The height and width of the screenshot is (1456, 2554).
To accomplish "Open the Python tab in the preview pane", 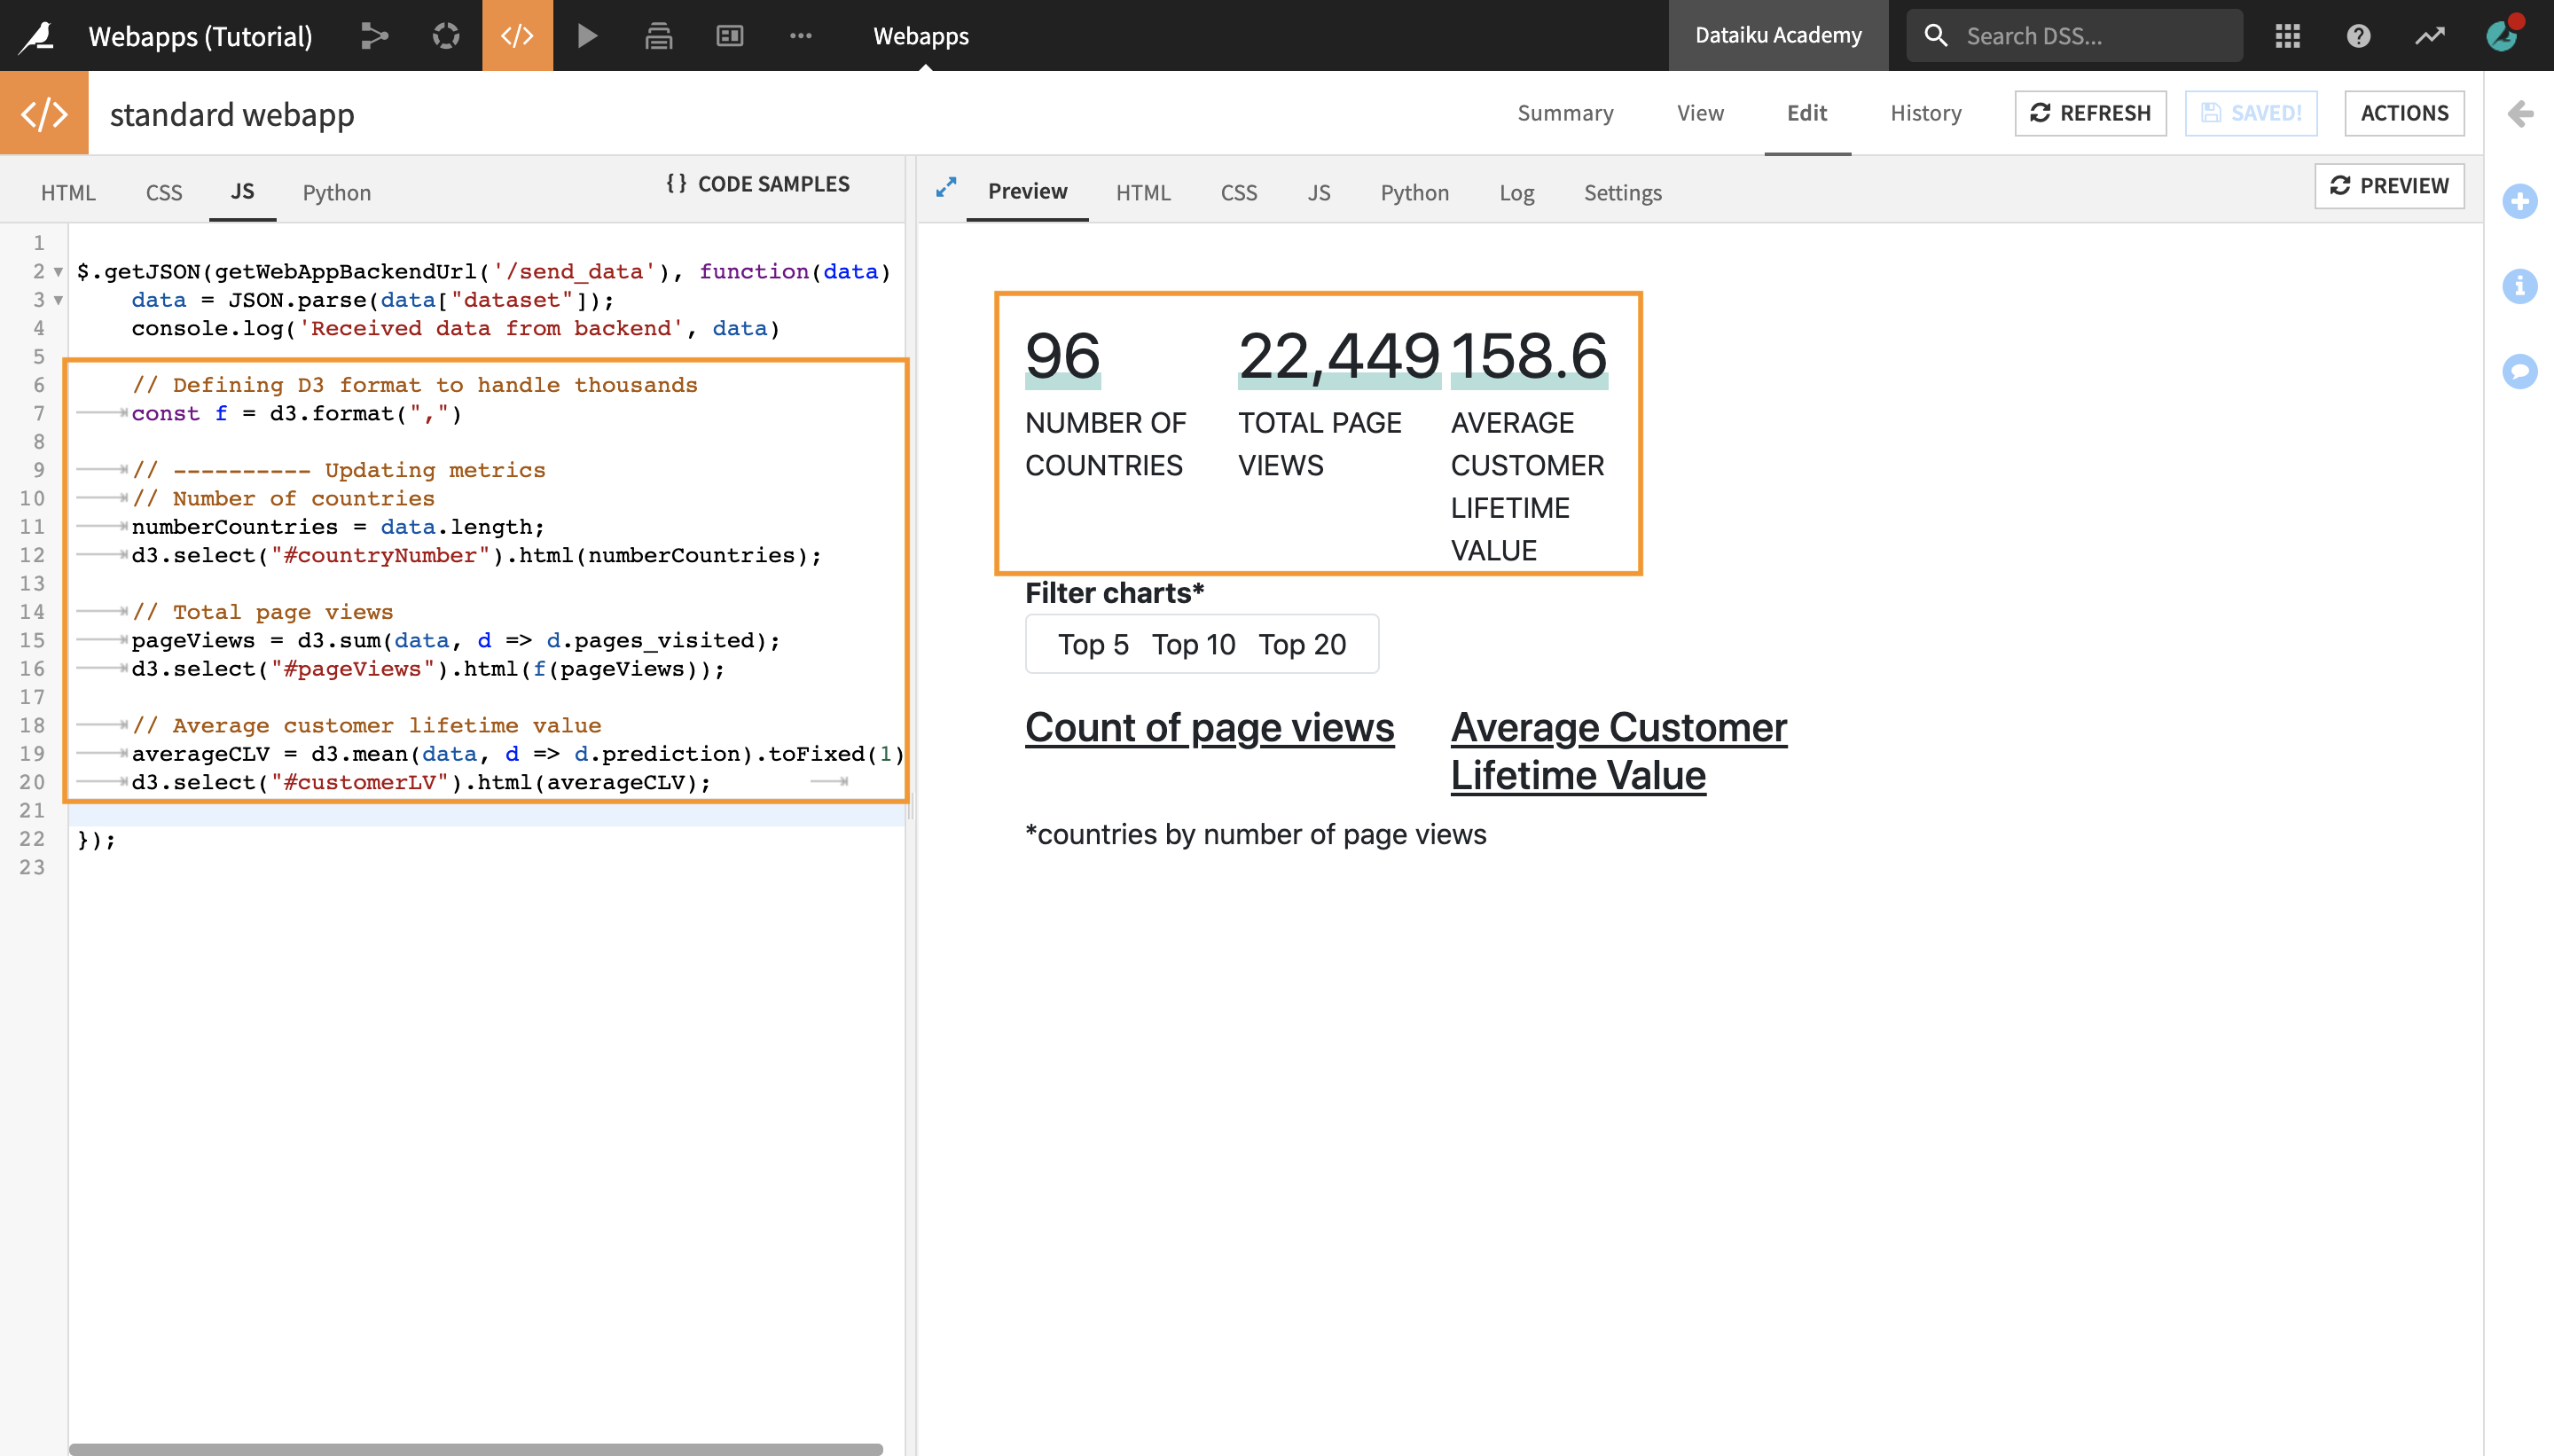I will 1414,192.
